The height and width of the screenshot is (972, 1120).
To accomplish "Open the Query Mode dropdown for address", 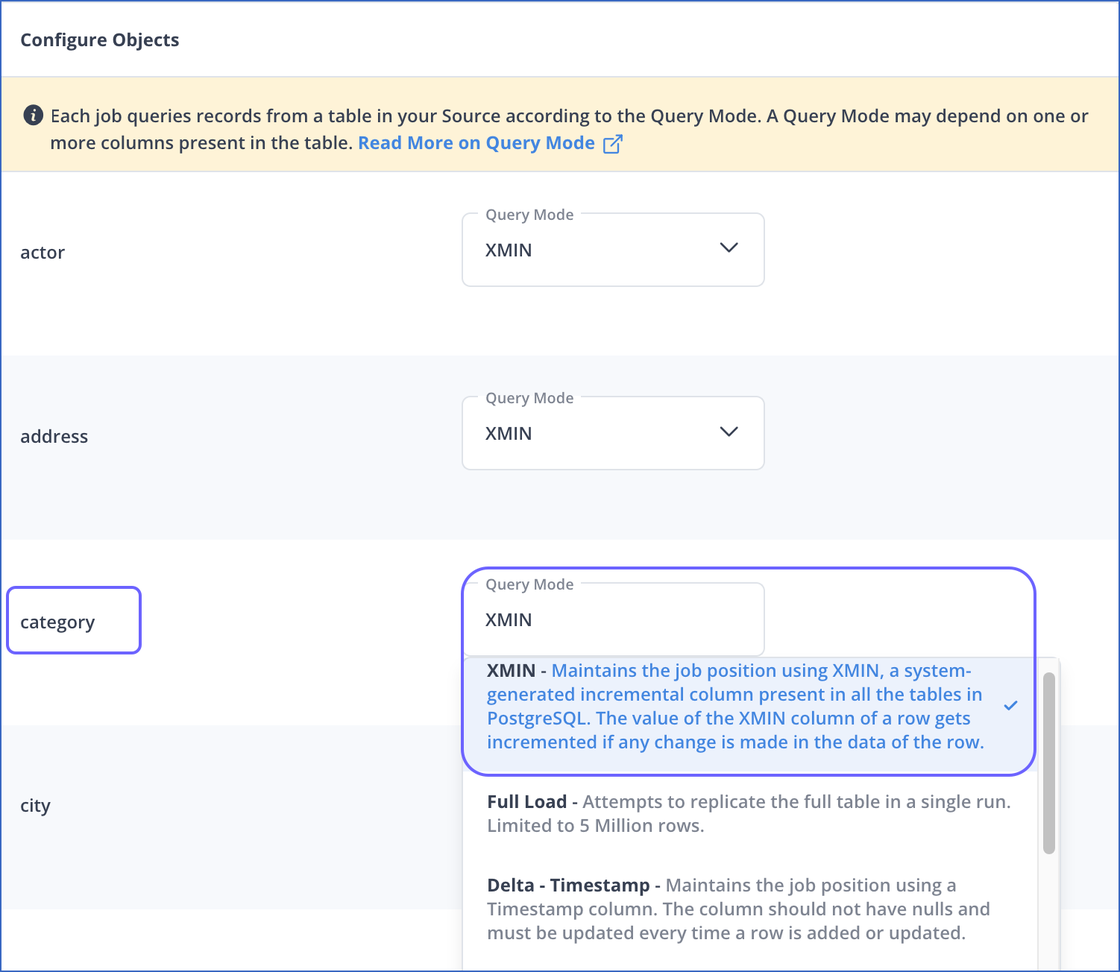I will (x=613, y=432).
